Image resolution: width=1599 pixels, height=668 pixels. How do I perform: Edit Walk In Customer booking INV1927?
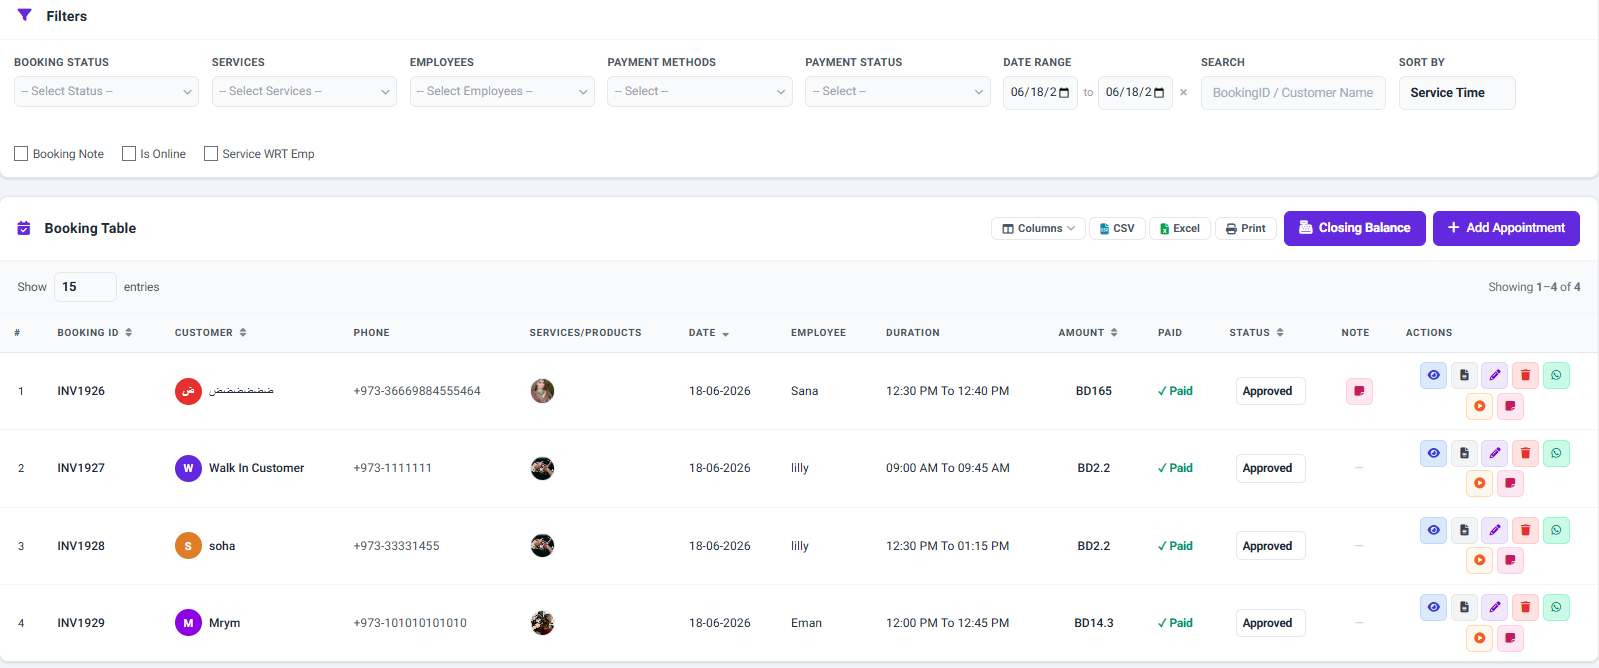click(1495, 453)
